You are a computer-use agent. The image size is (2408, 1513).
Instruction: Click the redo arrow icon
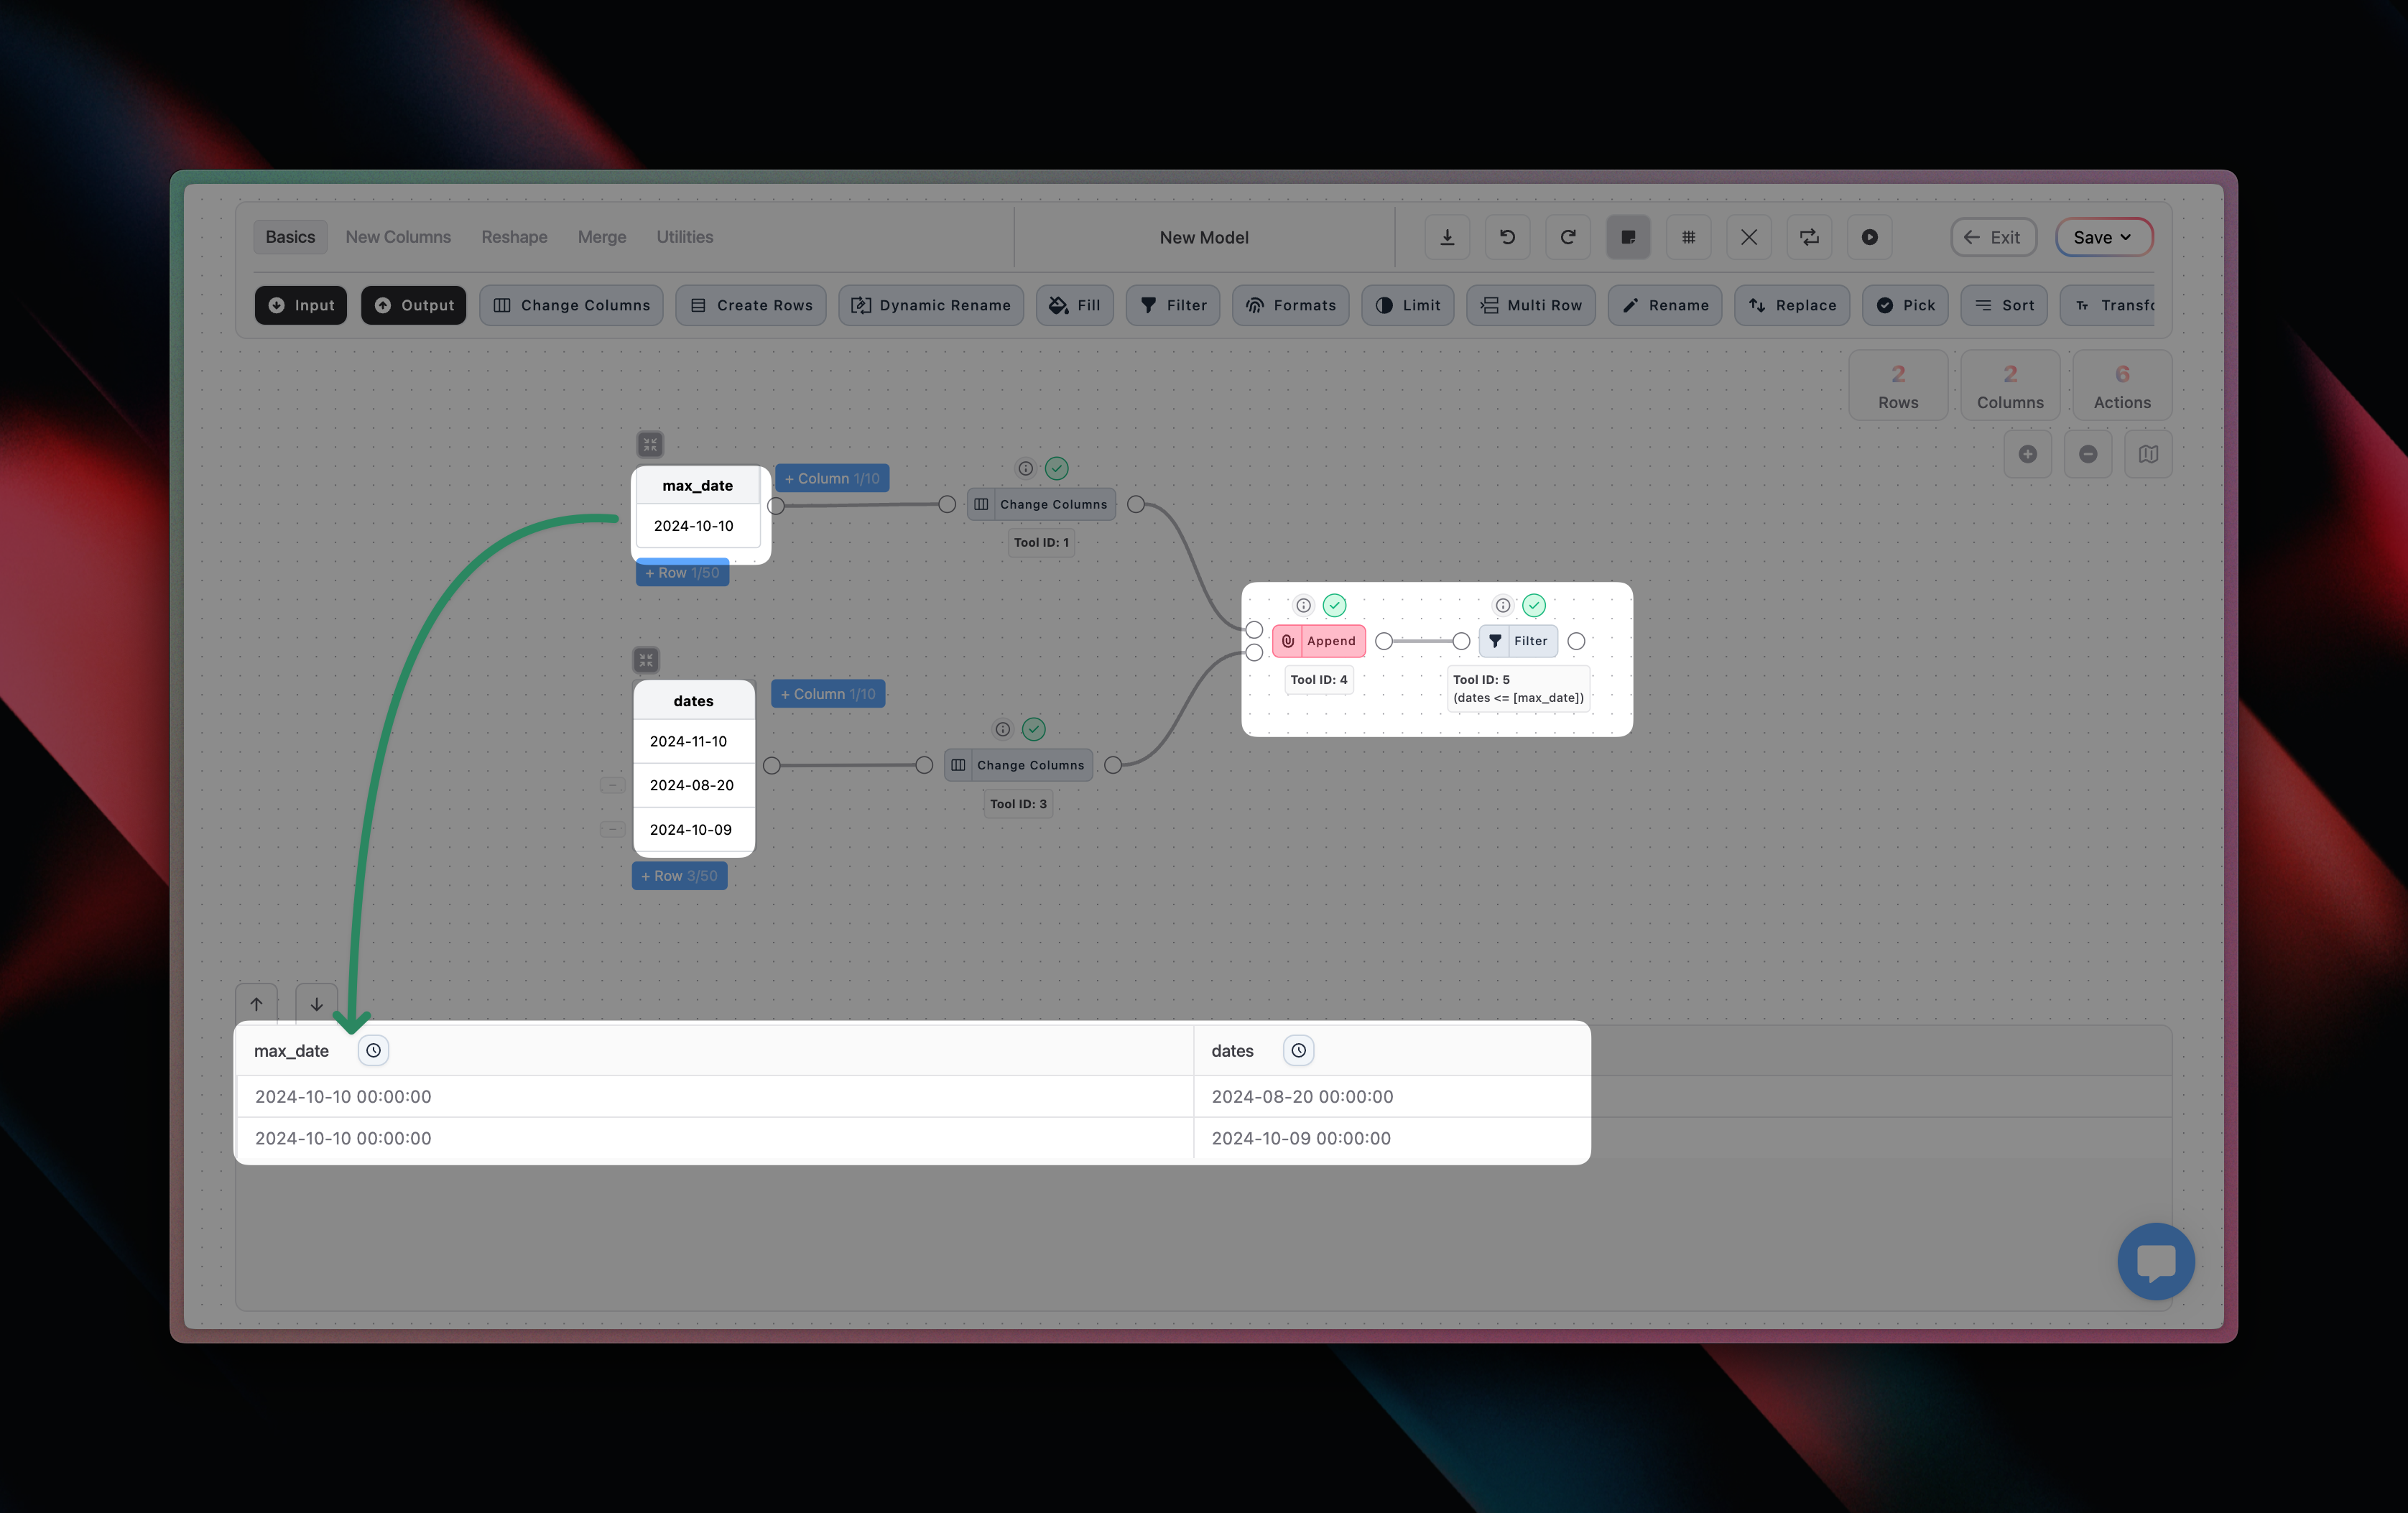point(1567,237)
